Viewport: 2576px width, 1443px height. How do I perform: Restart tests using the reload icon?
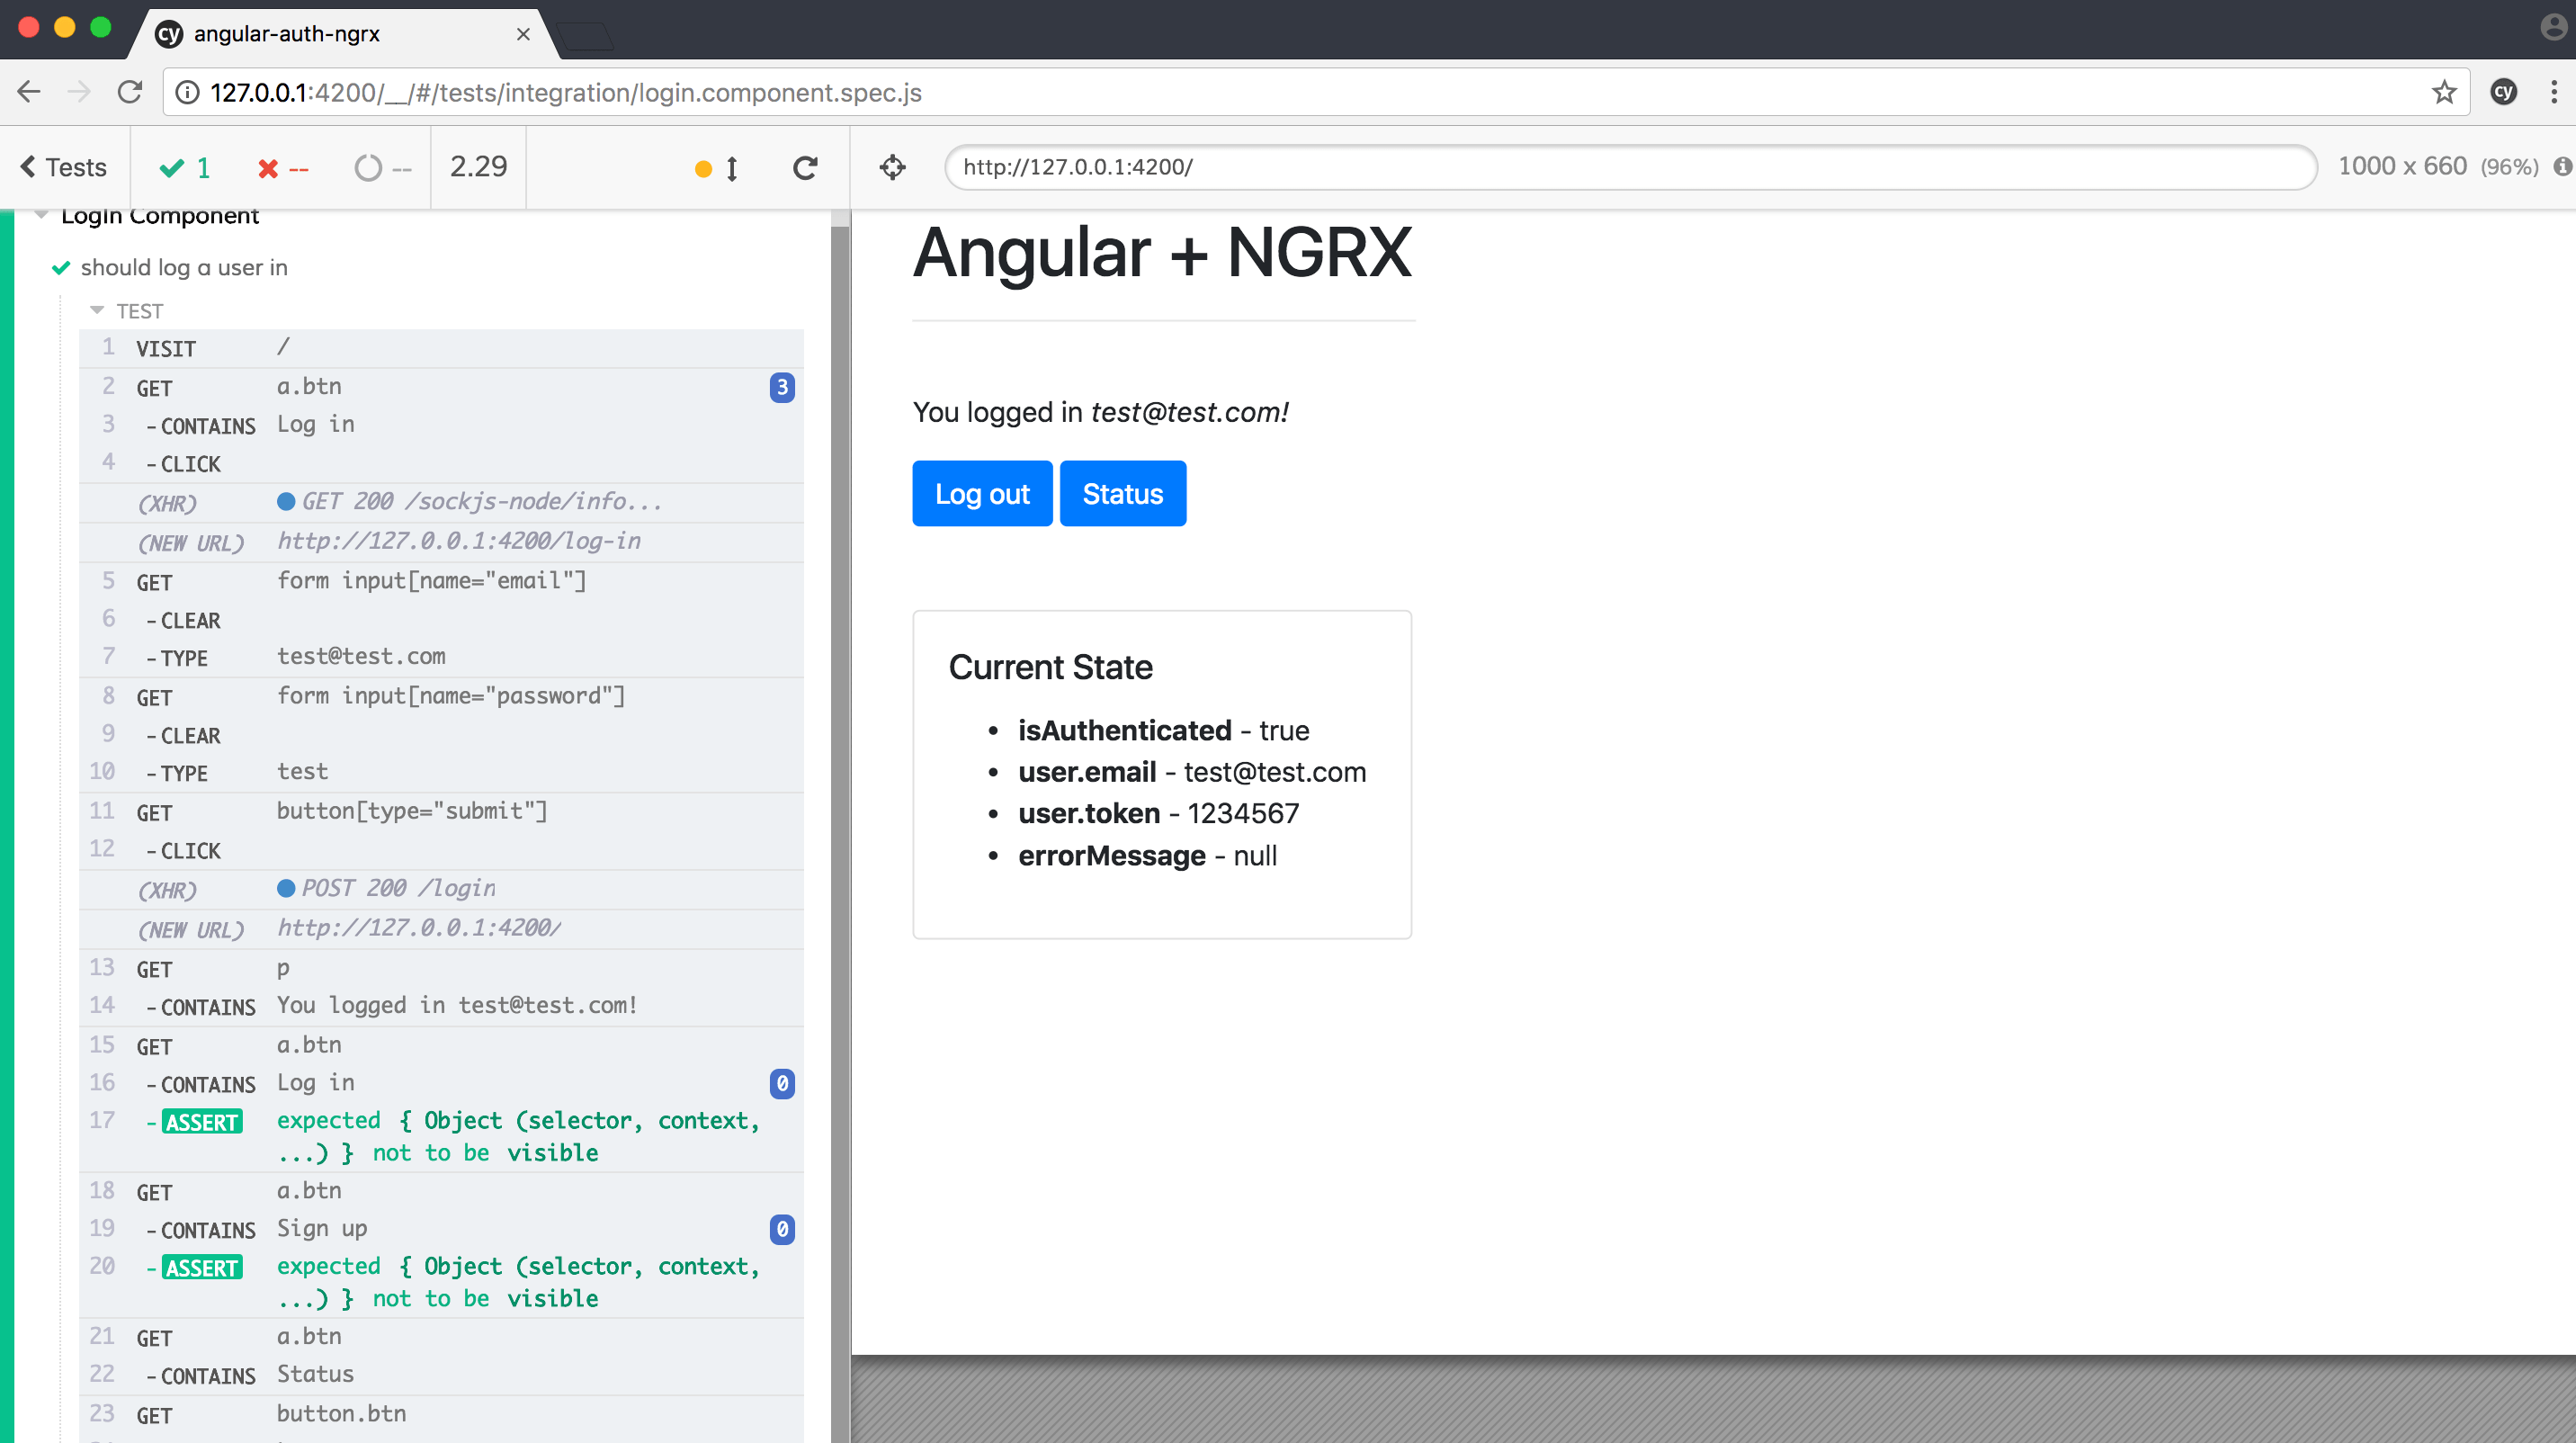tap(805, 167)
